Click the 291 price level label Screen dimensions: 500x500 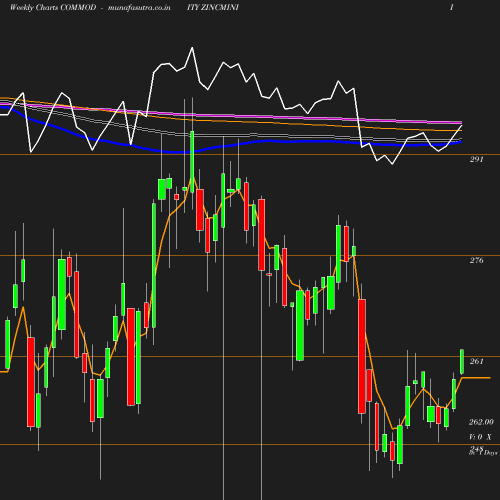[477, 159]
